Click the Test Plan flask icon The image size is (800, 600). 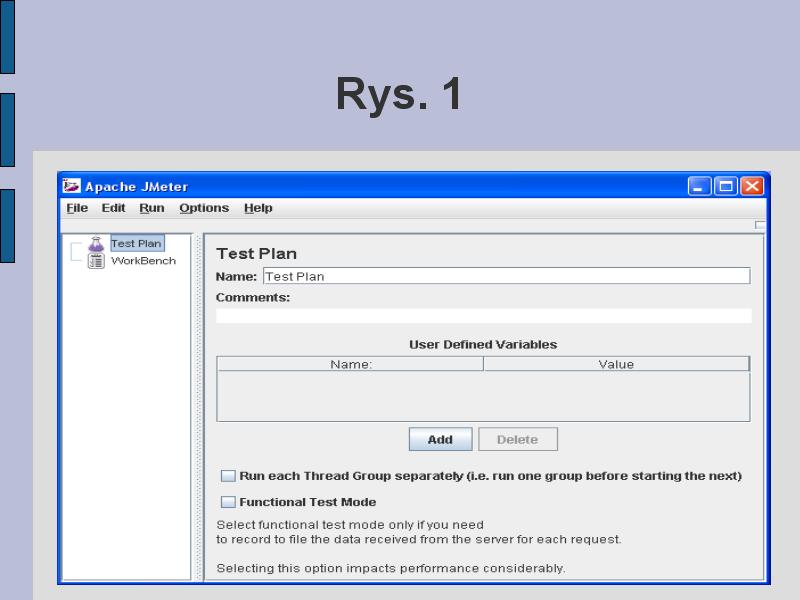tap(96, 244)
